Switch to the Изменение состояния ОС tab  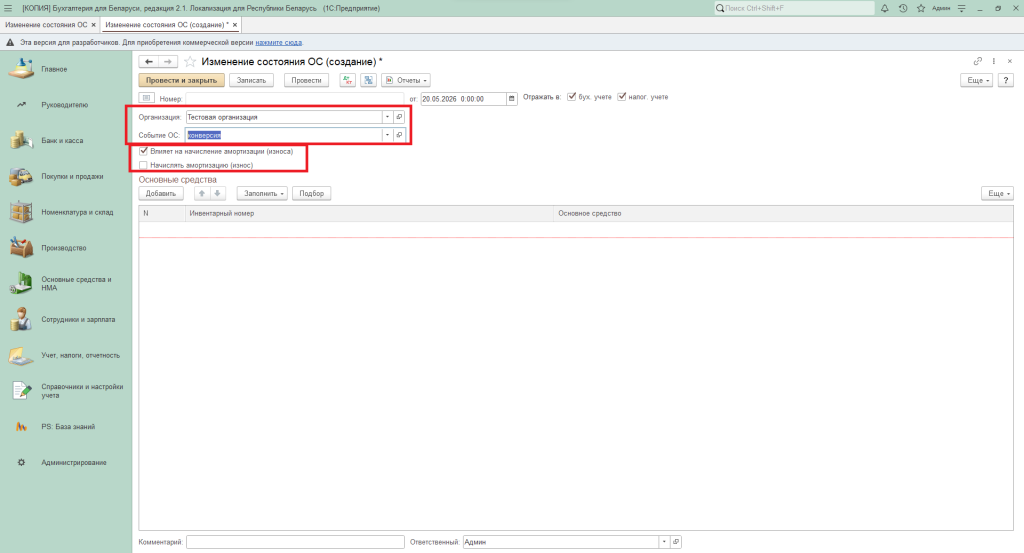46,25
